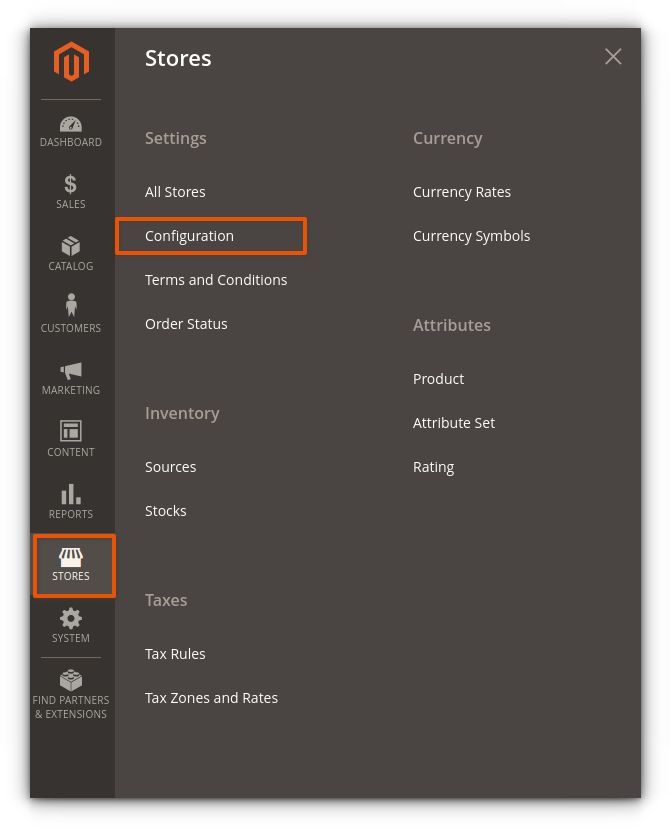The image size is (671, 830).
Task: Open the Sales dollar icon
Action: tap(70, 184)
